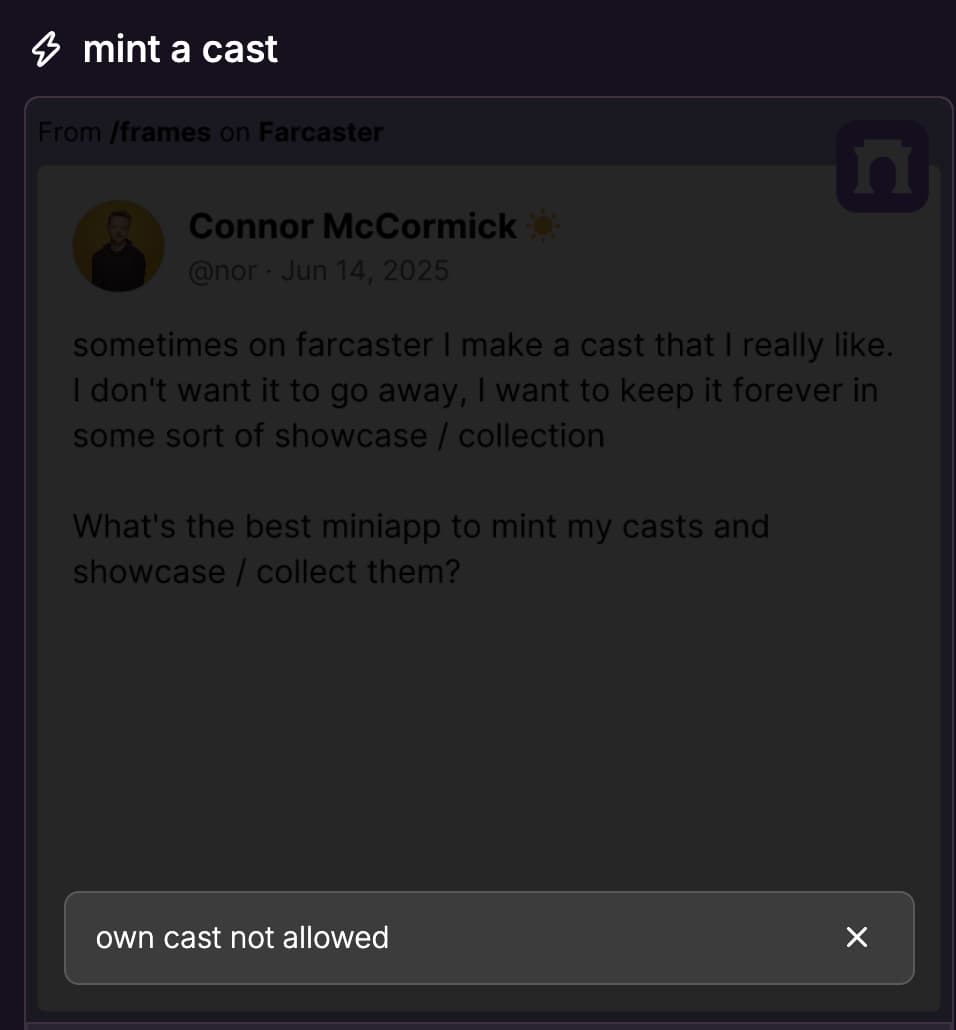Image resolution: width=956 pixels, height=1030 pixels.
Task: Select the "sometimes on farcaster" cast line
Action: point(482,345)
